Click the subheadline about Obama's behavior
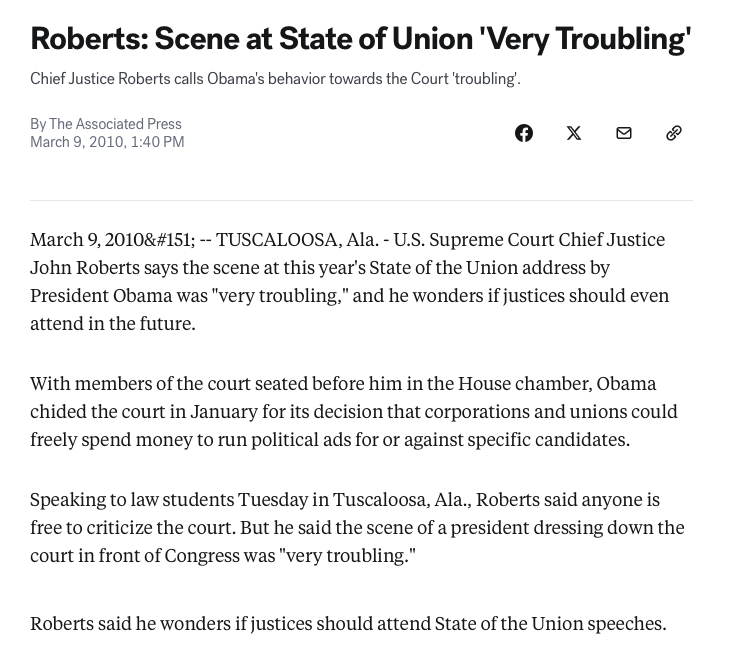The width and height of the screenshot is (736, 670). coord(275,79)
